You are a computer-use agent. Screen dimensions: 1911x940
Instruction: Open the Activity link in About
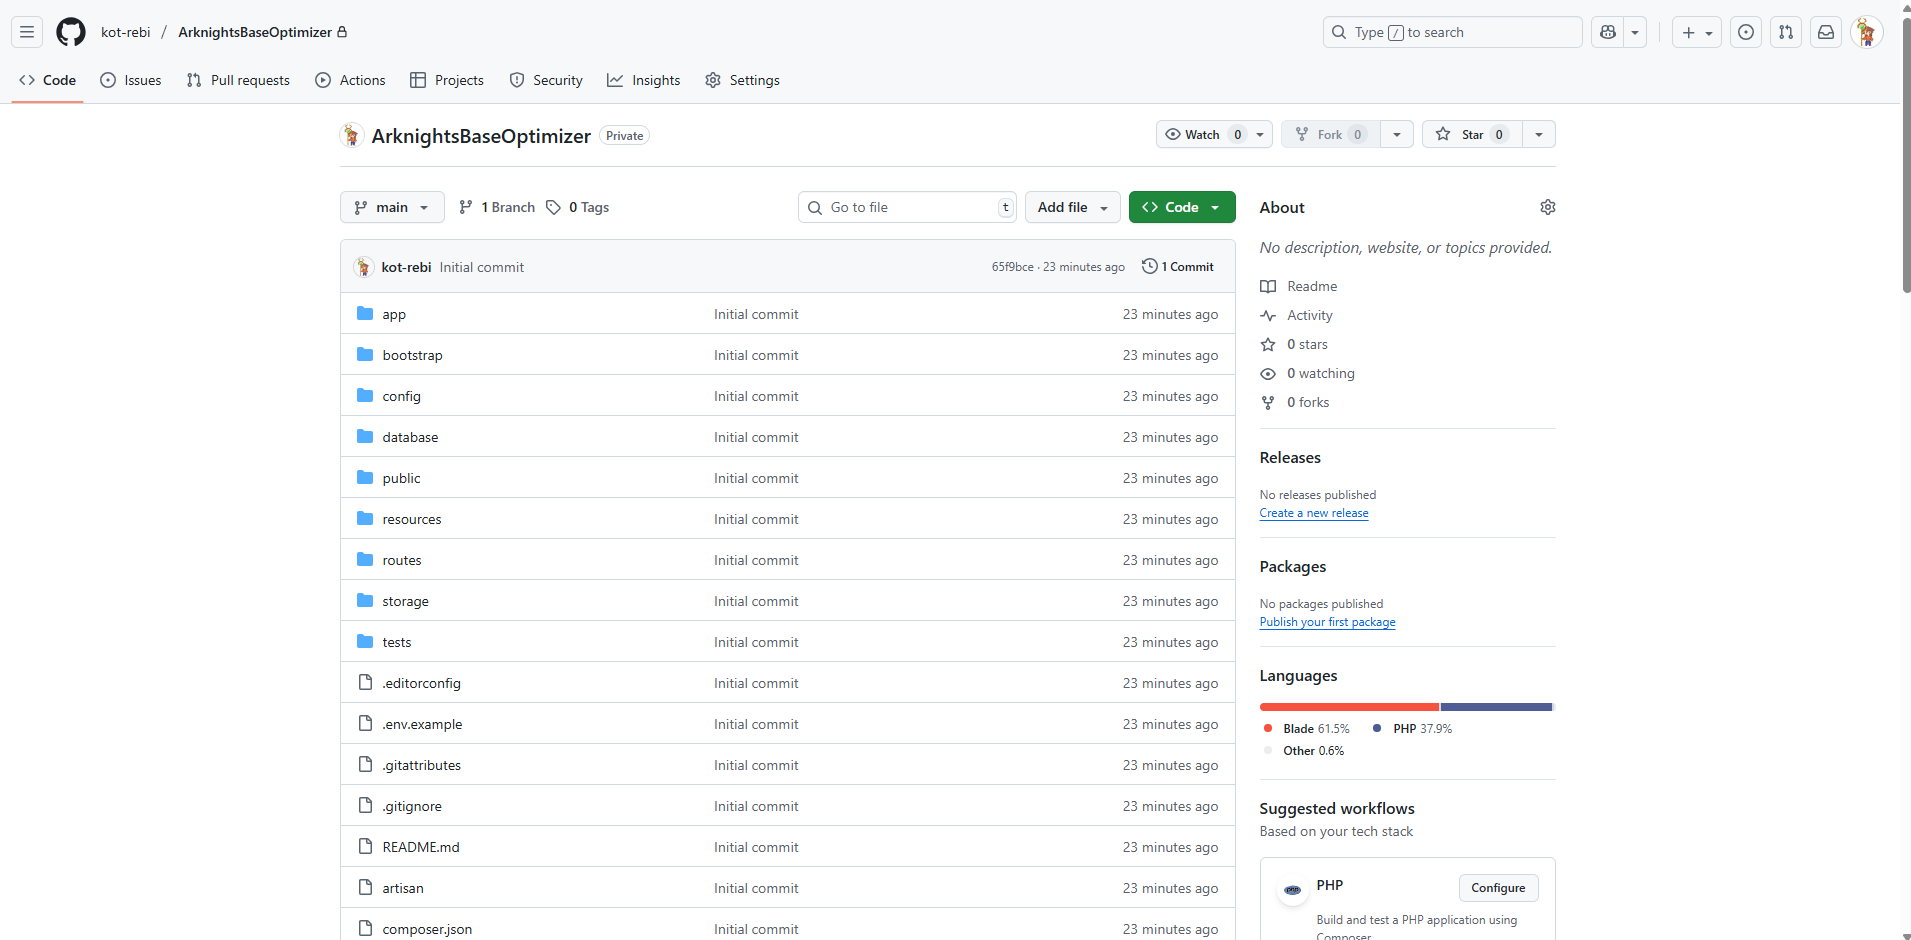tap(1296, 315)
